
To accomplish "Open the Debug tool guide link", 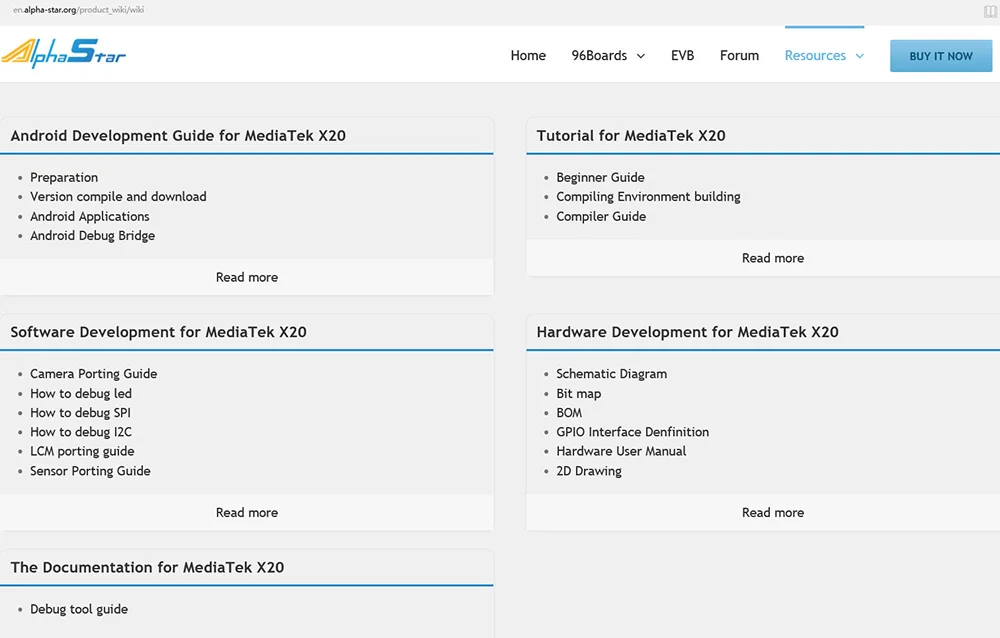I will (78, 609).
